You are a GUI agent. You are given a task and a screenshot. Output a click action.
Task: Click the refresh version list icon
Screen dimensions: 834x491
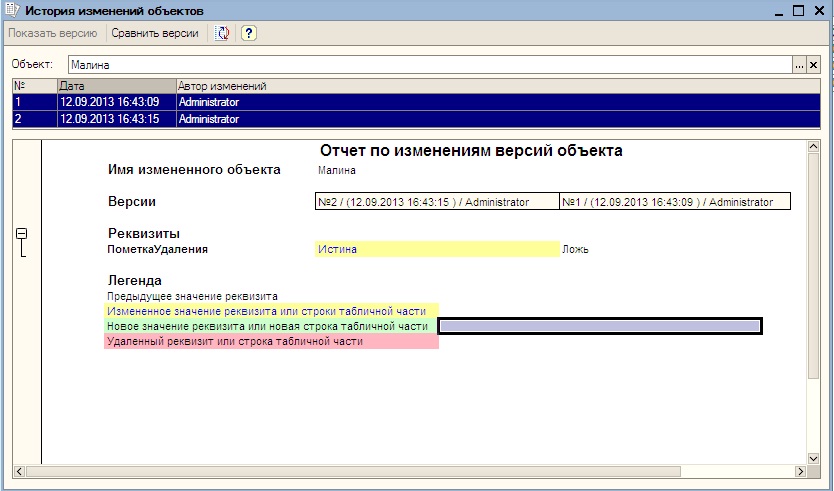(222, 33)
